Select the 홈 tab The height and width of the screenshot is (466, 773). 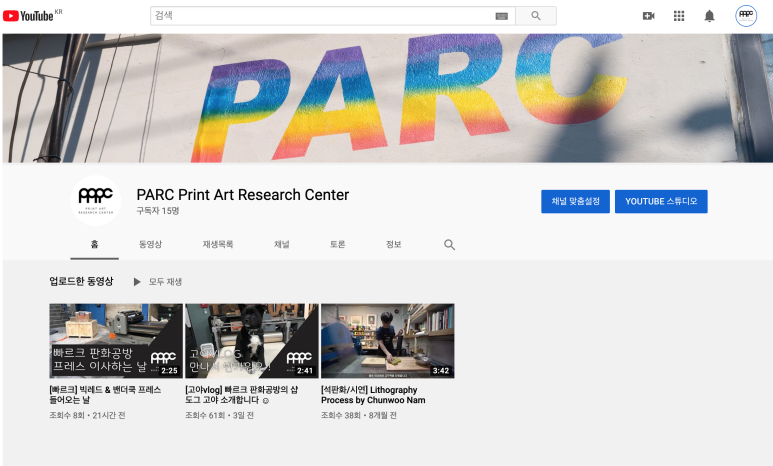click(x=94, y=244)
